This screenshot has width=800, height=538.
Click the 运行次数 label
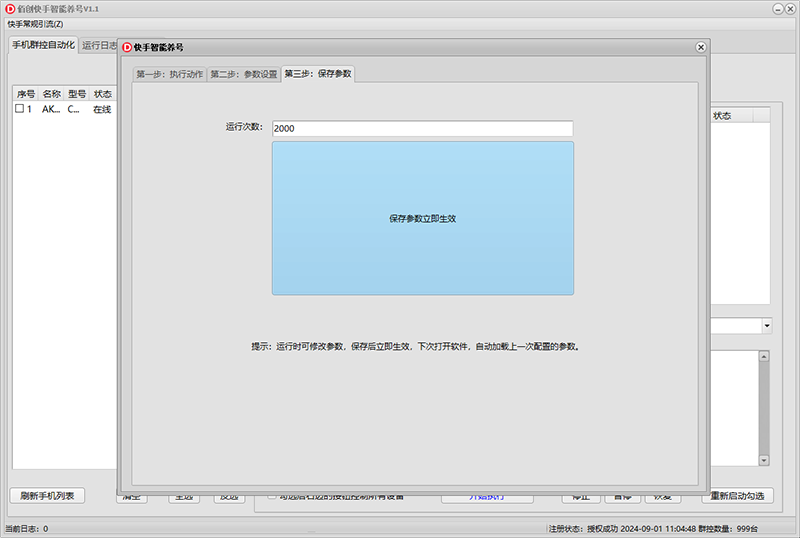244,127
